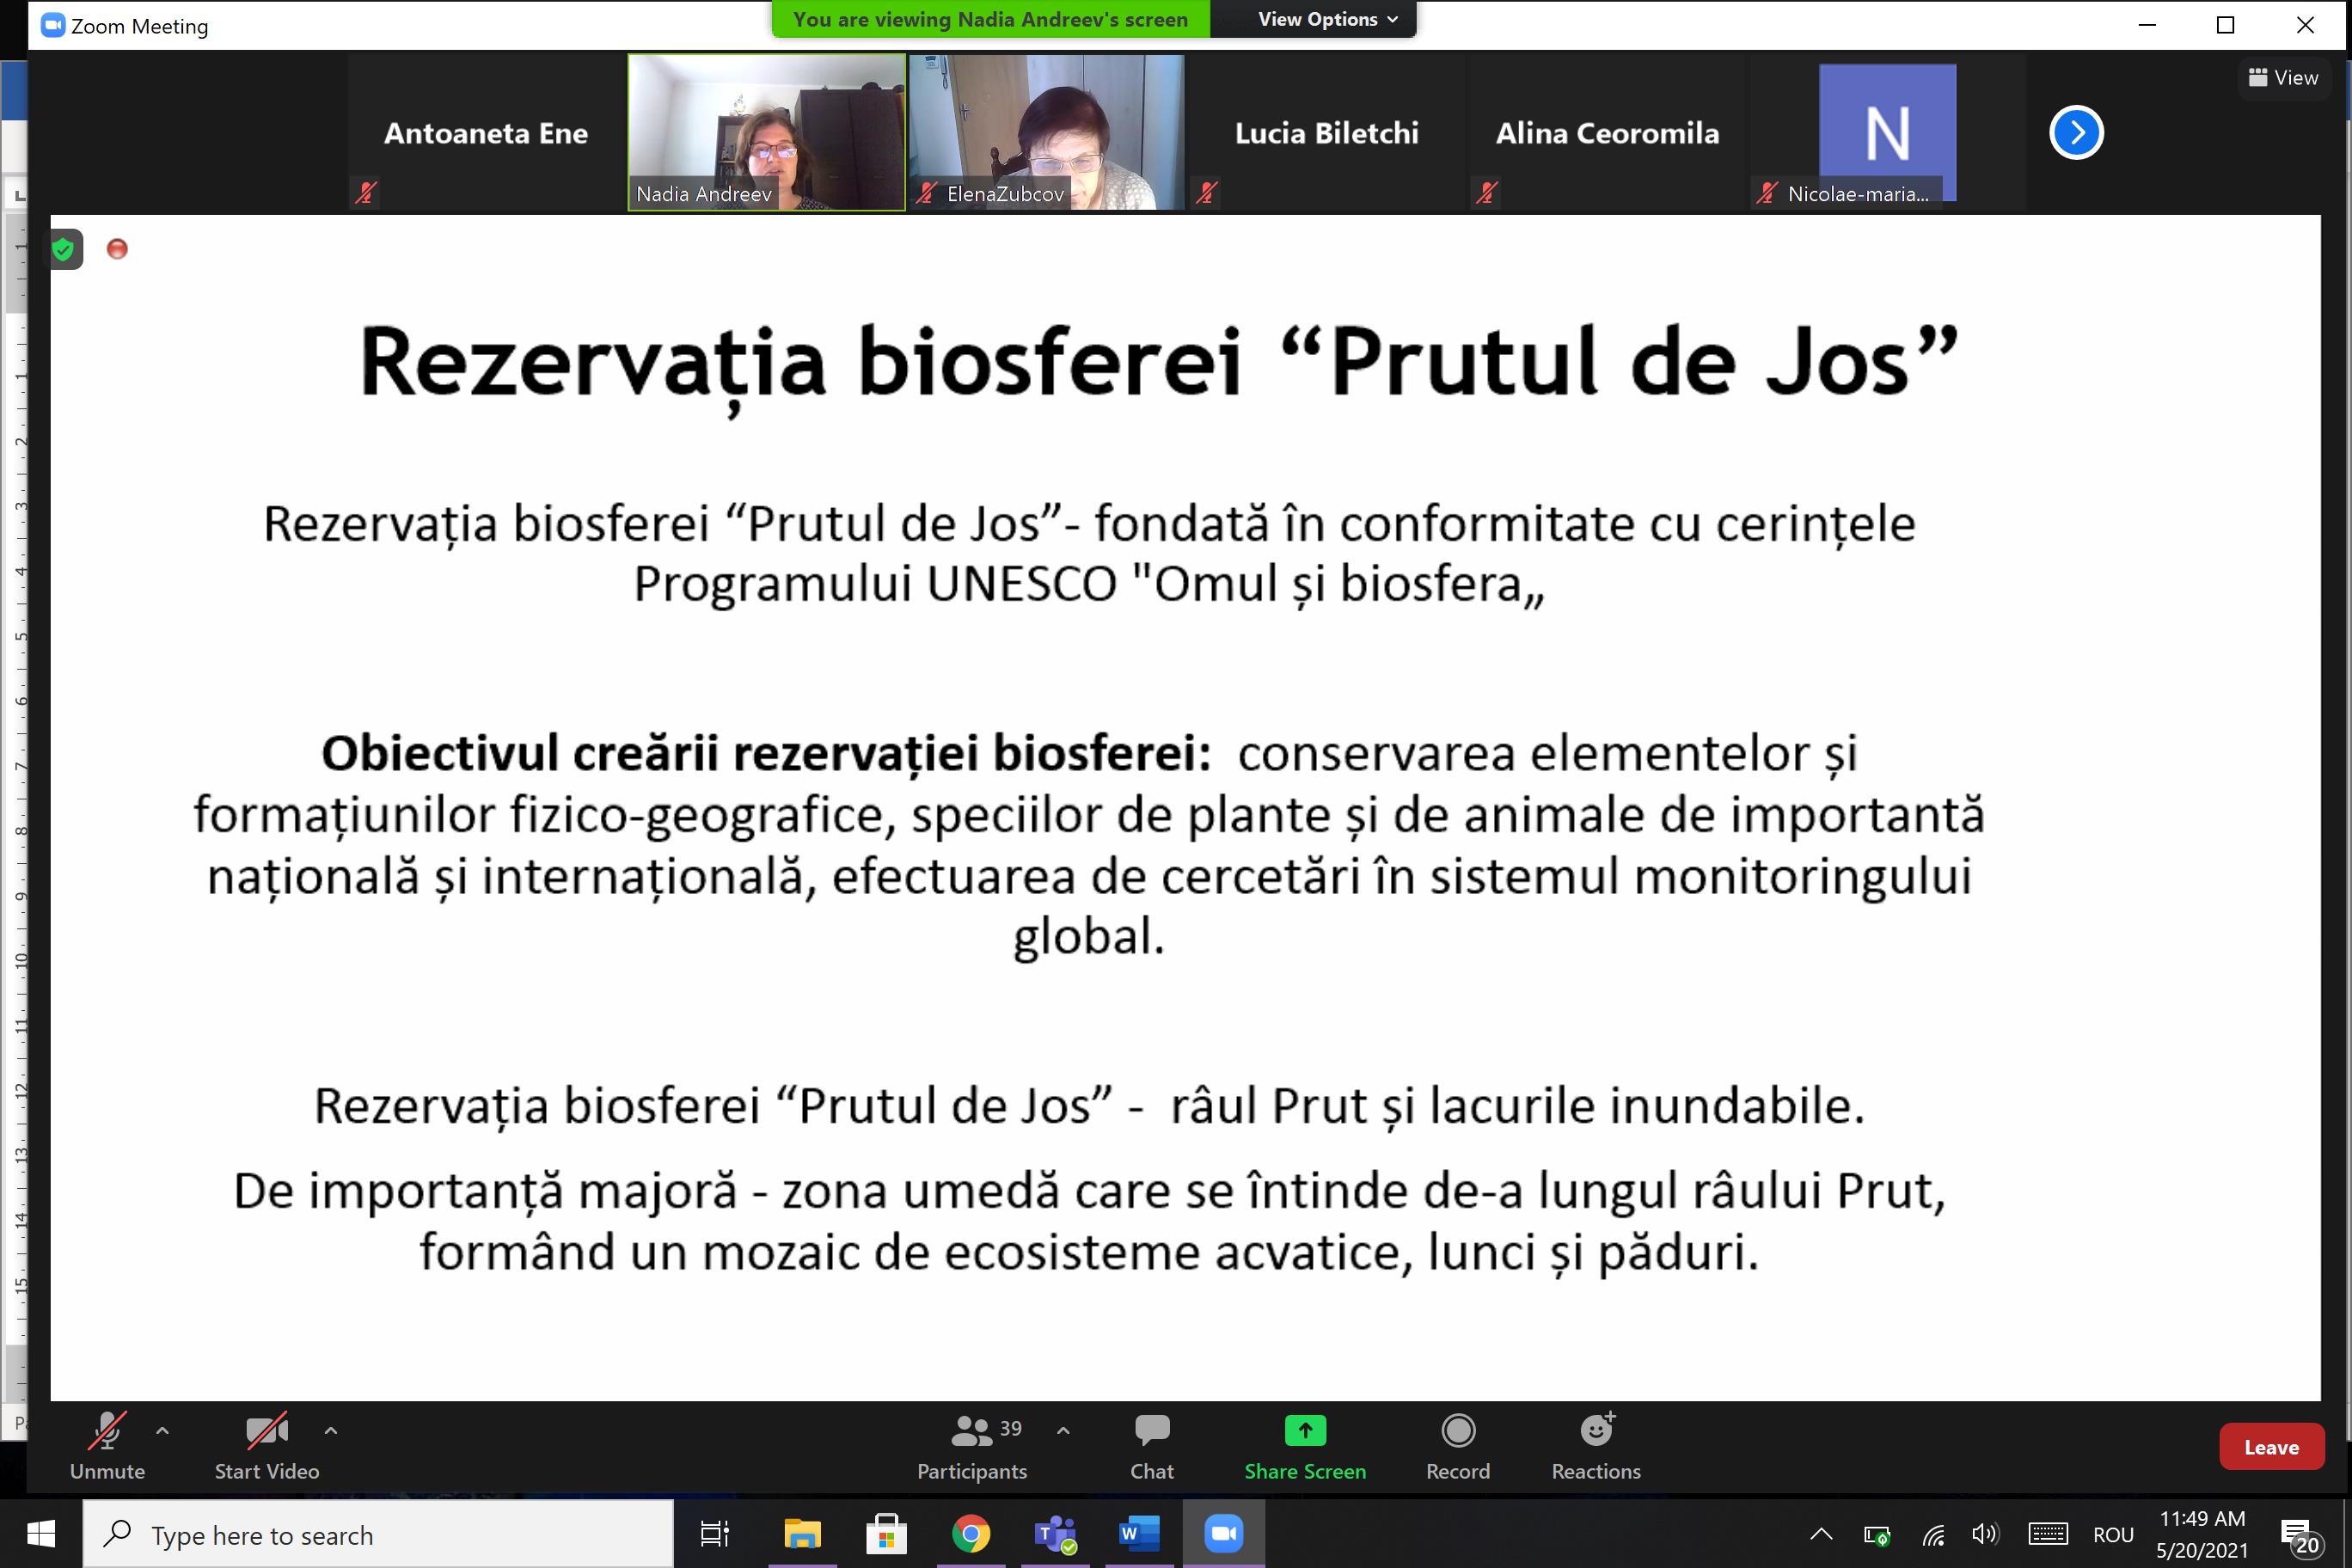The height and width of the screenshot is (1568, 2352).
Task: Expand audio options arrow beside Unmute
Action: coord(162,1431)
